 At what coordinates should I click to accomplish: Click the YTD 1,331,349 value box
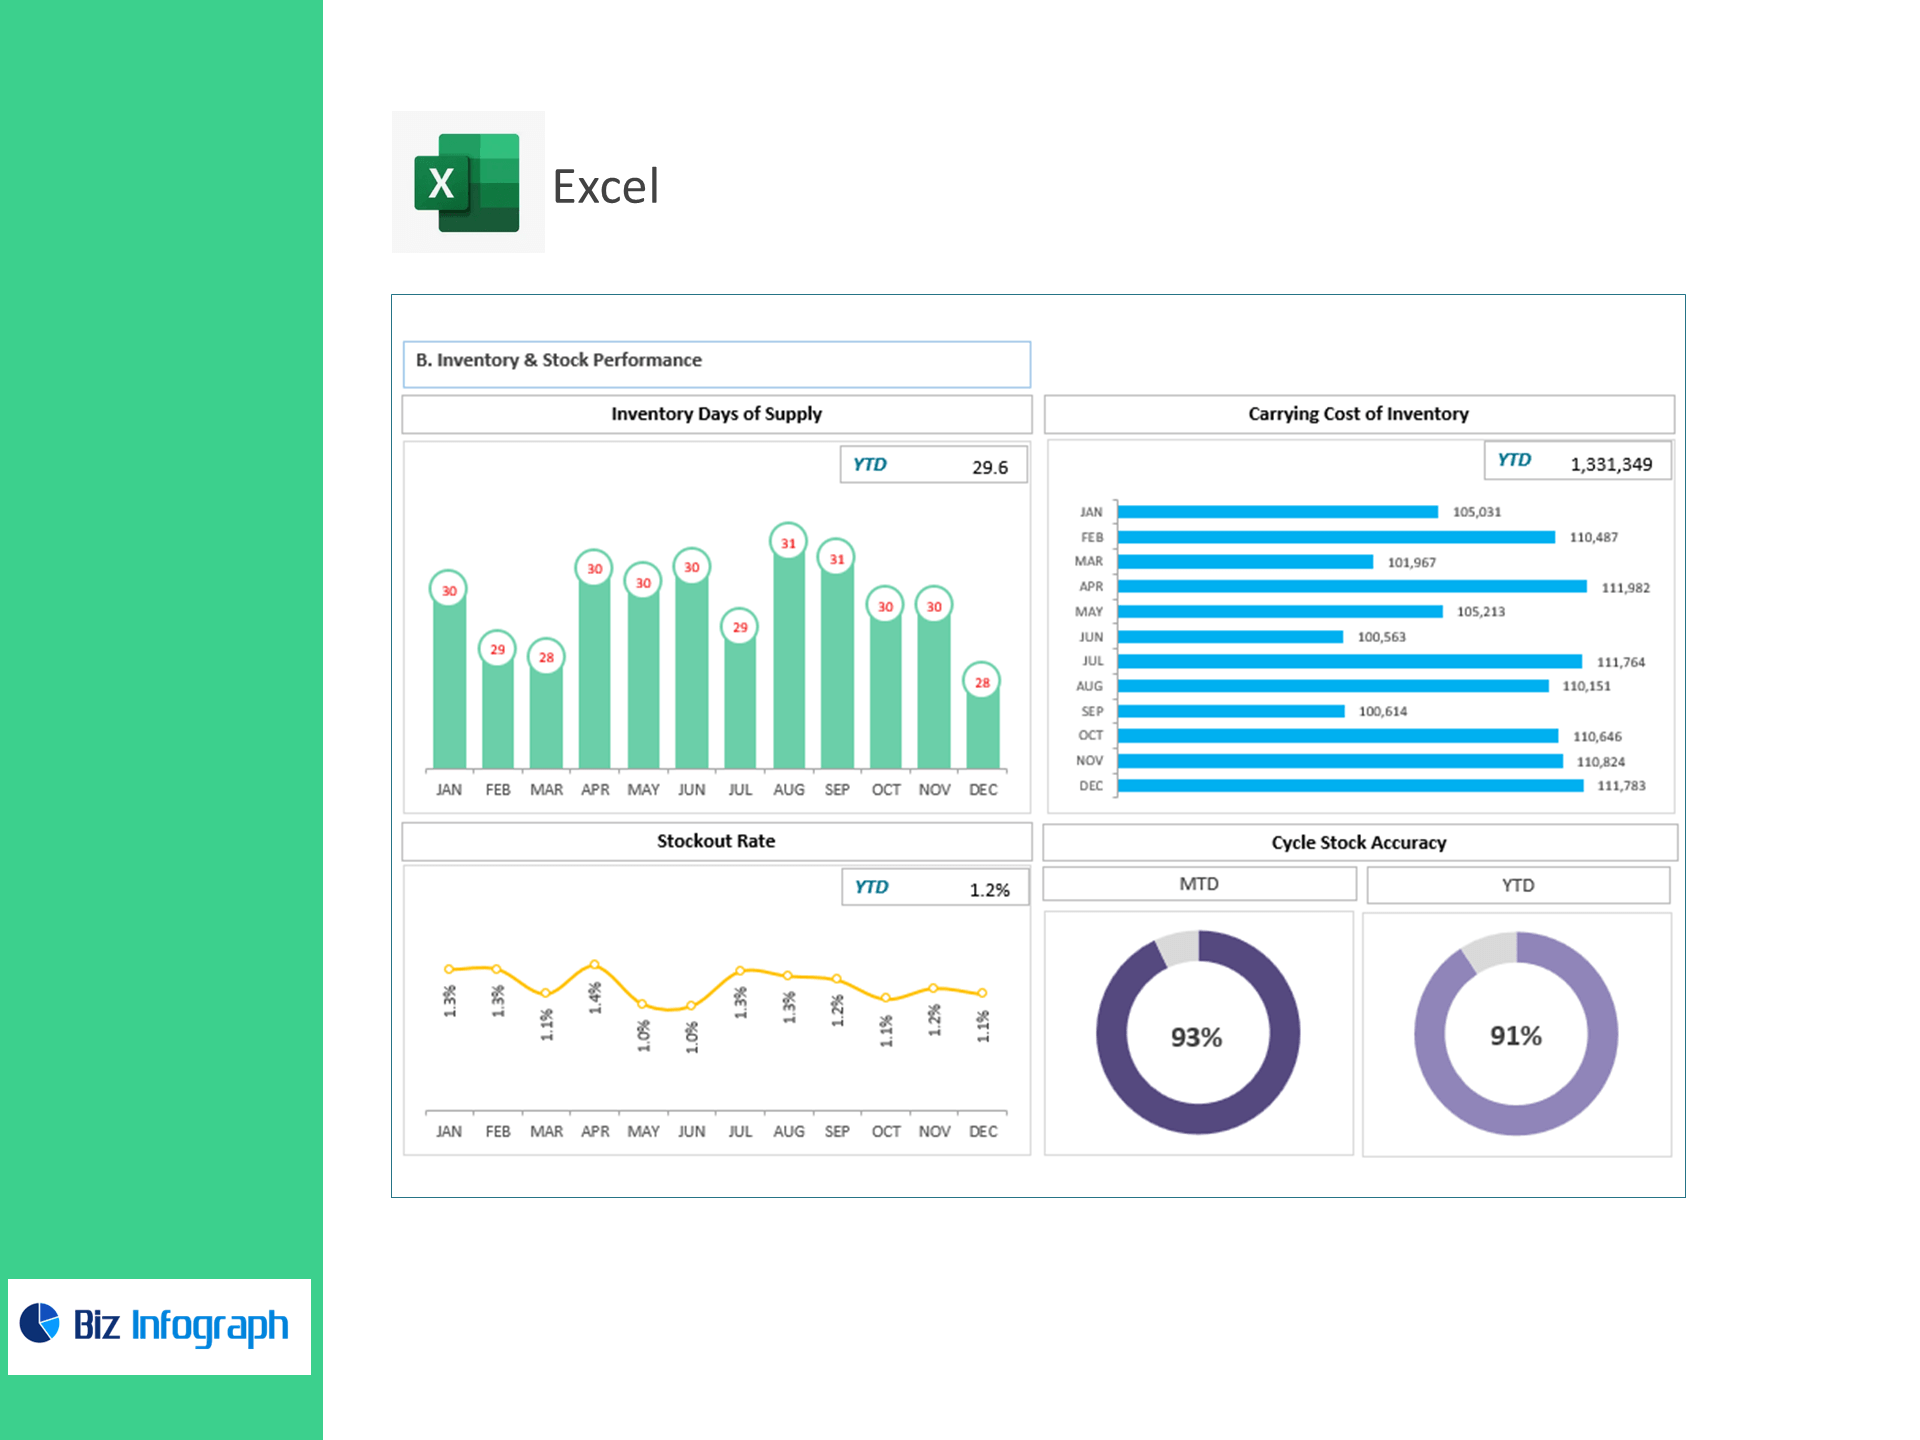(x=1576, y=461)
